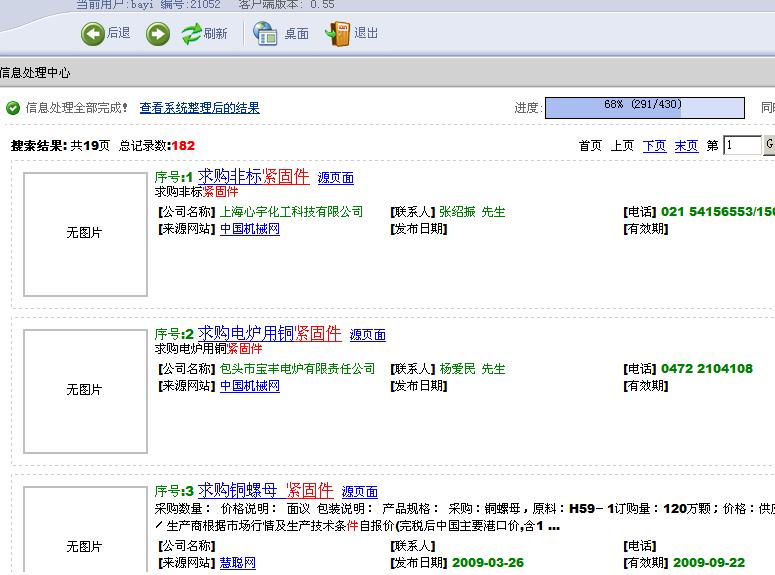Click the green back arrow icon
Screen dimensions: 775x575
point(93,34)
